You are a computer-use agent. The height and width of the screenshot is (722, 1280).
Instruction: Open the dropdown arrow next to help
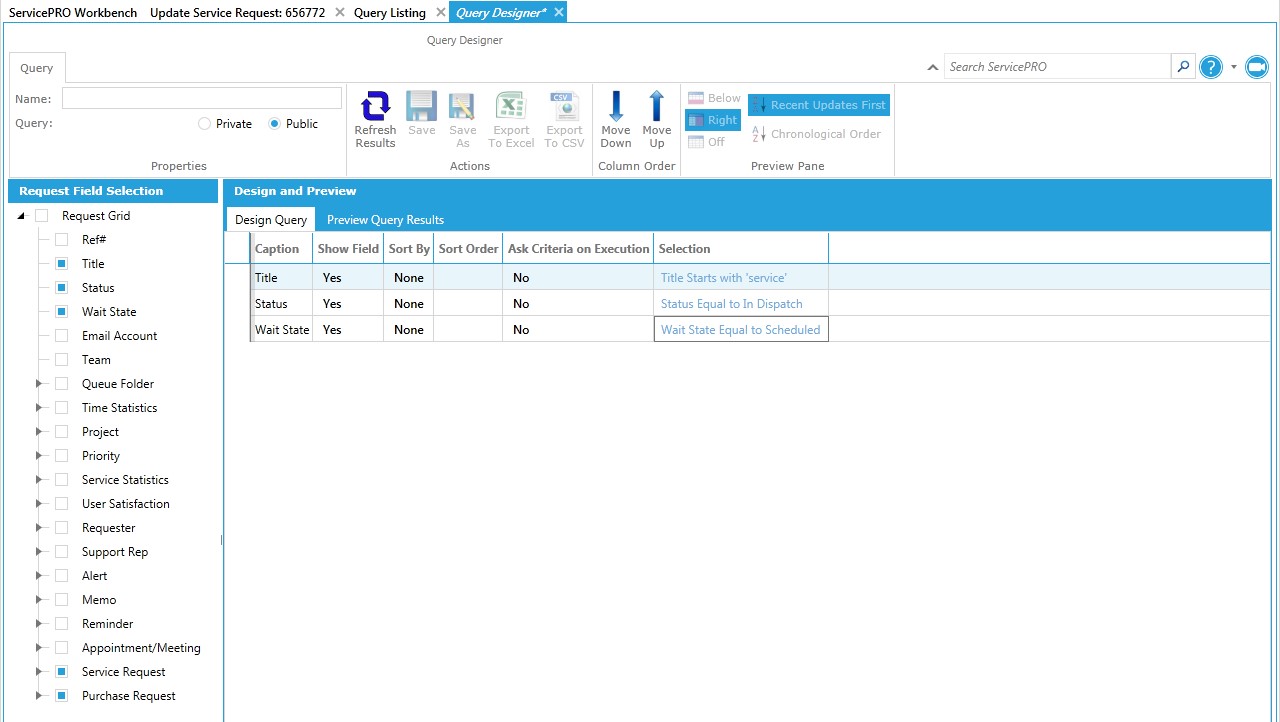coord(1234,67)
